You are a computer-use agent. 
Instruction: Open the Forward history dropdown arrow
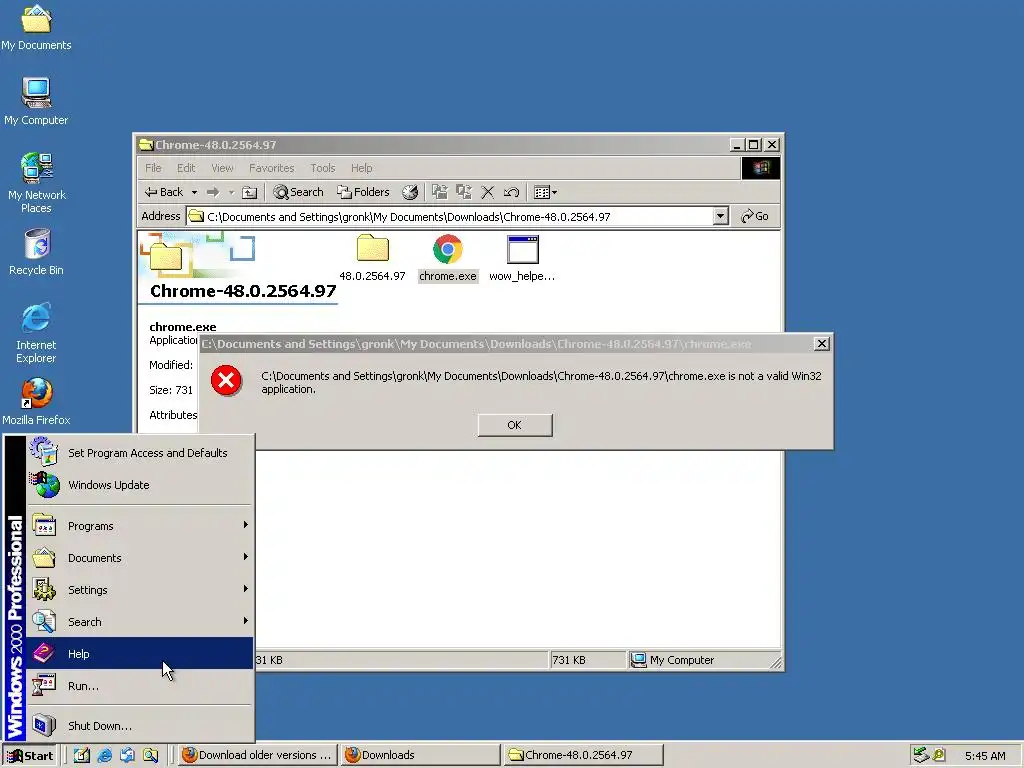click(231, 192)
